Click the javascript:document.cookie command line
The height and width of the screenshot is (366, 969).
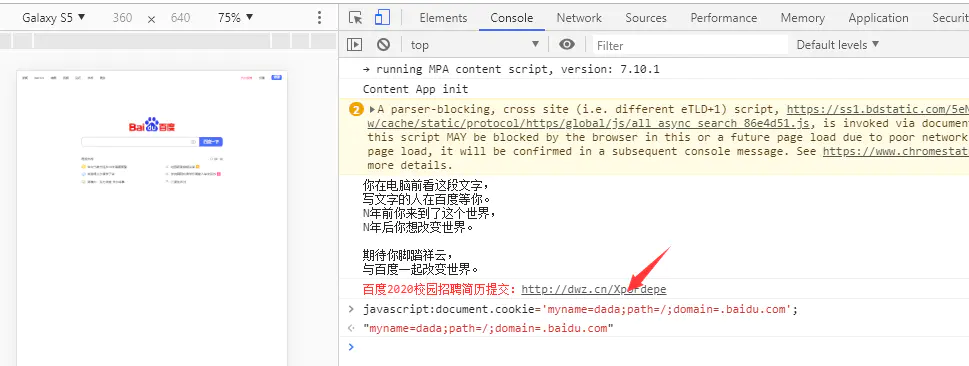click(580, 309)
